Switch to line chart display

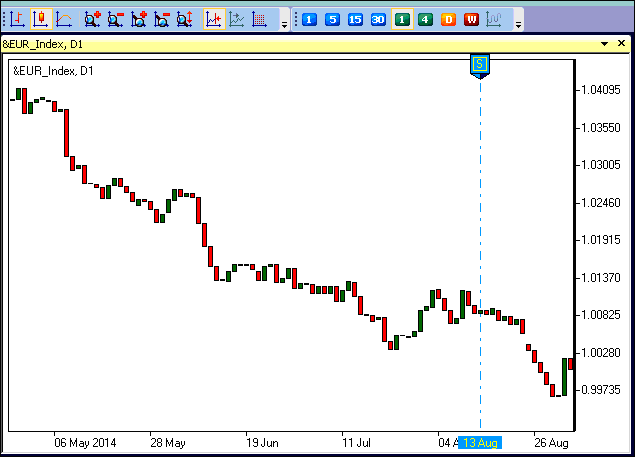pos(64,19)
